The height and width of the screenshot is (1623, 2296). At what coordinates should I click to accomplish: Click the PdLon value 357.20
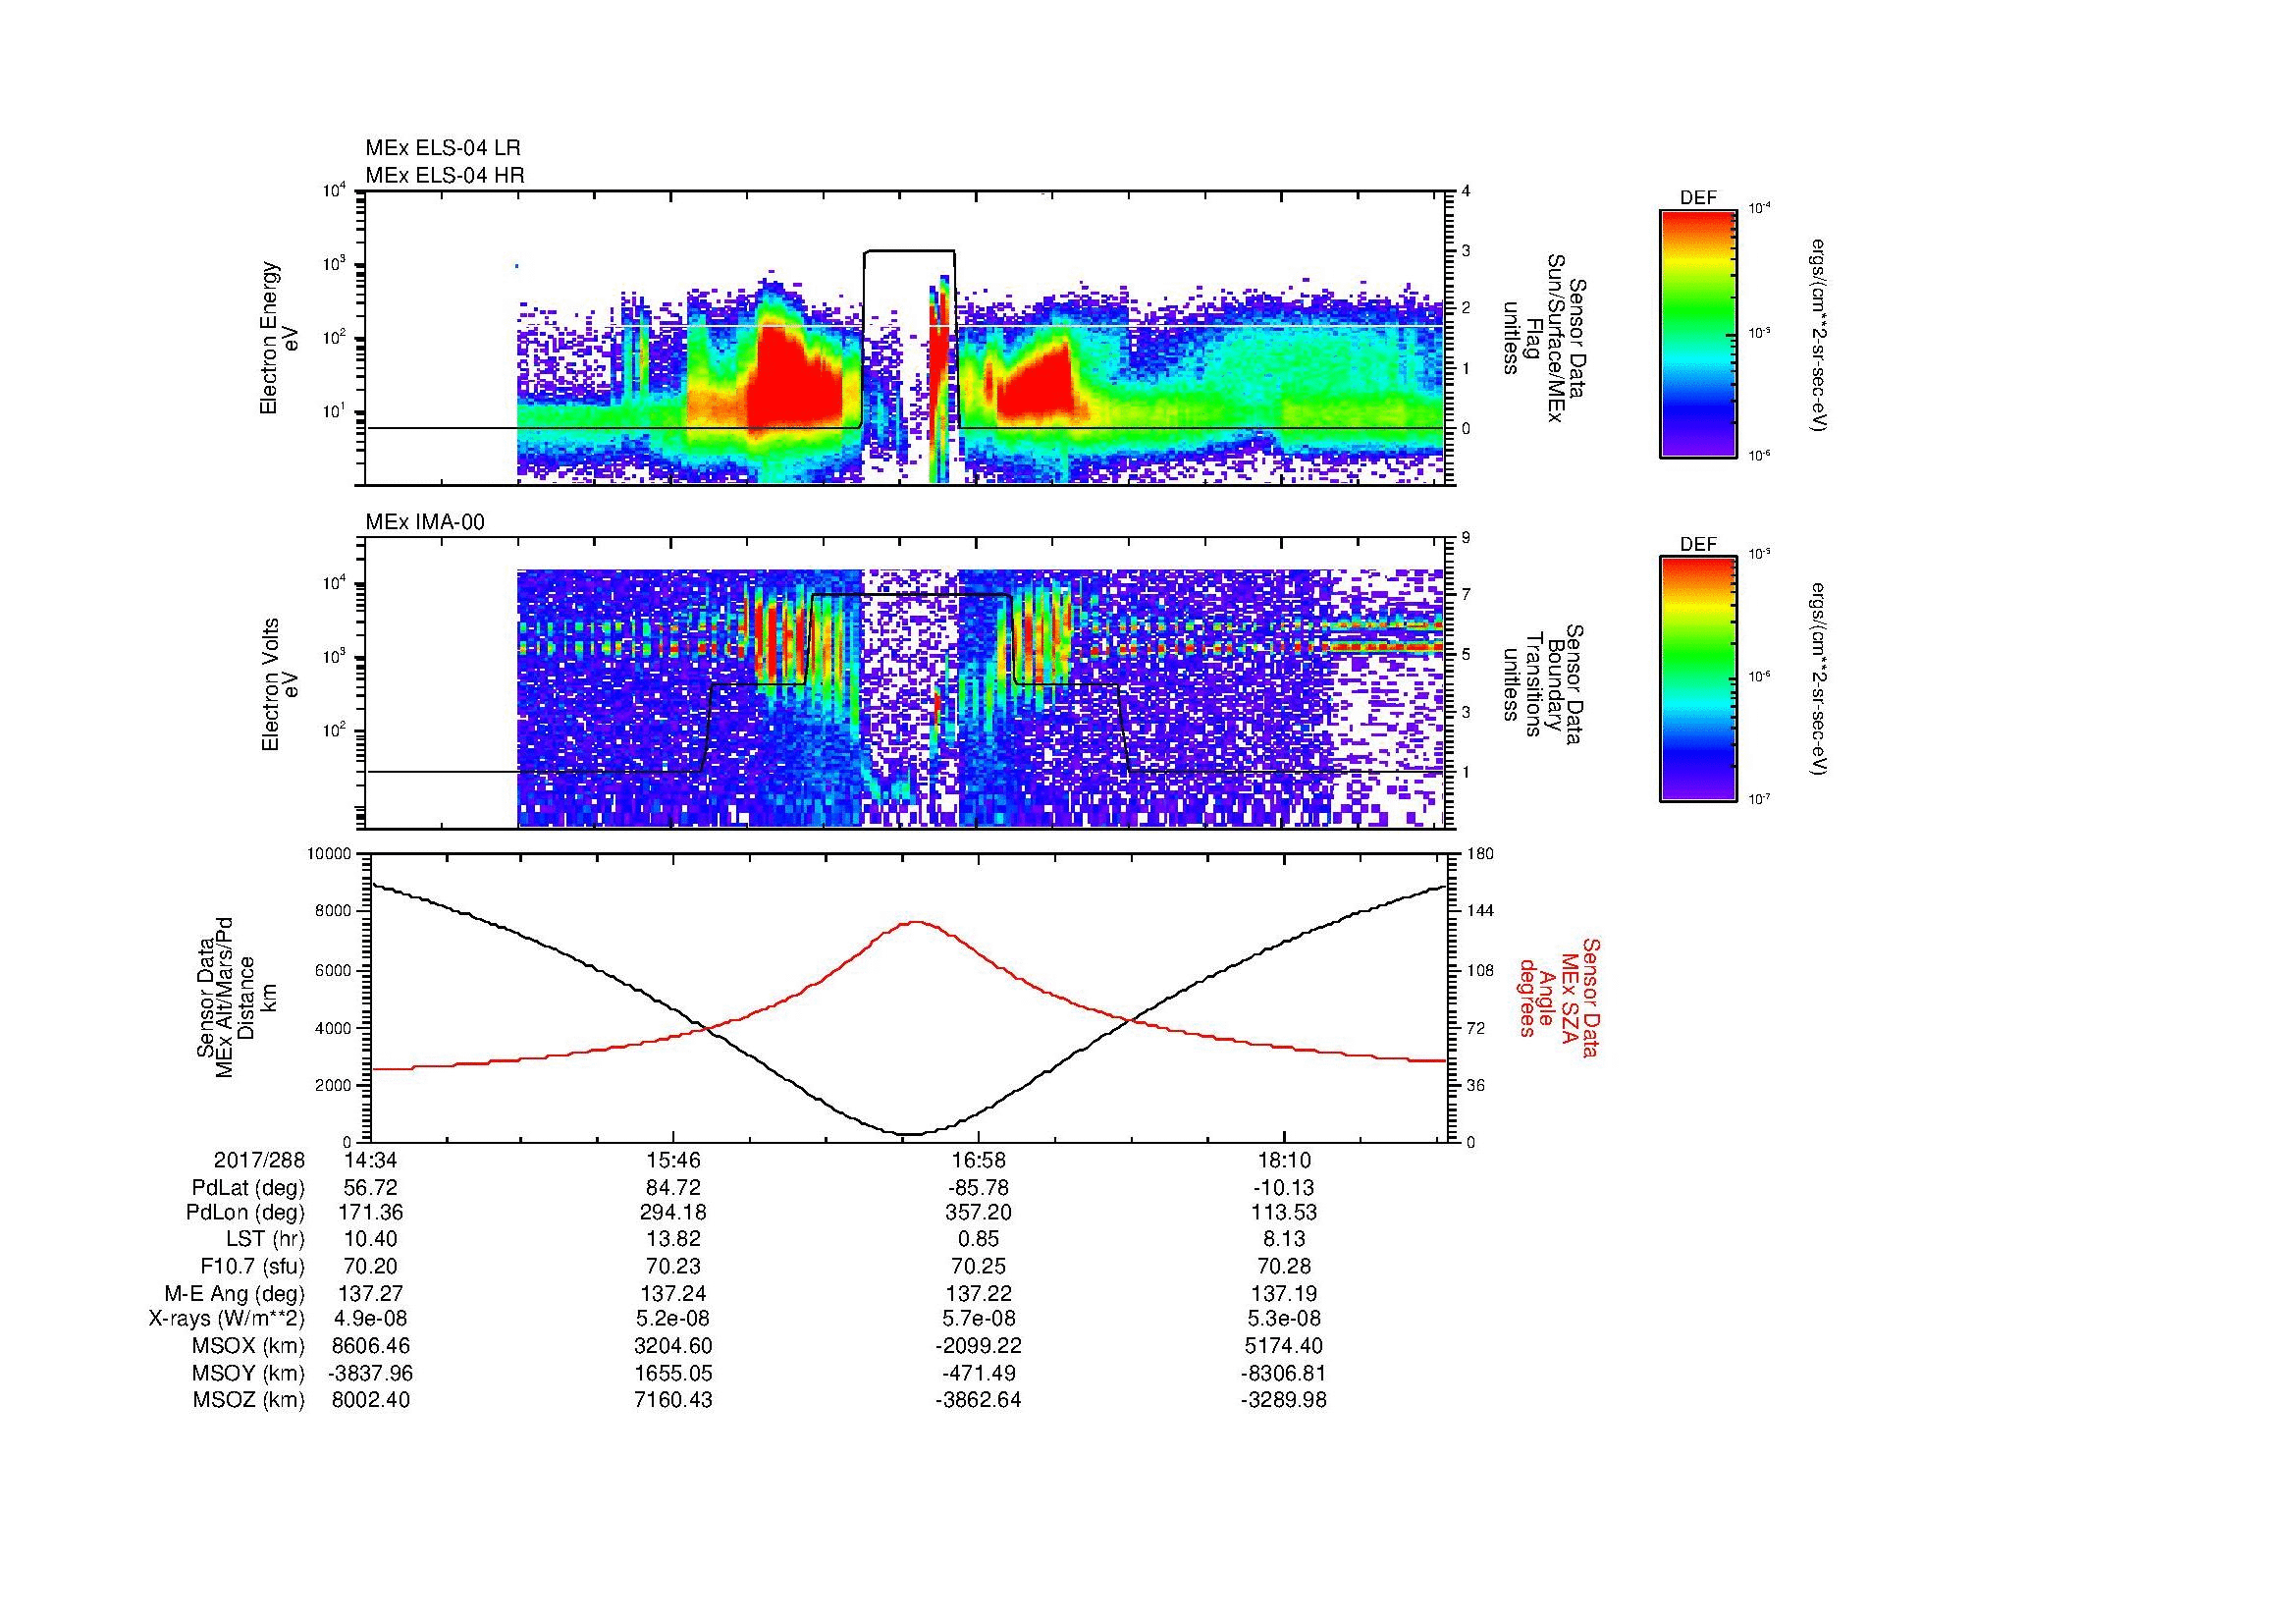979,1213
